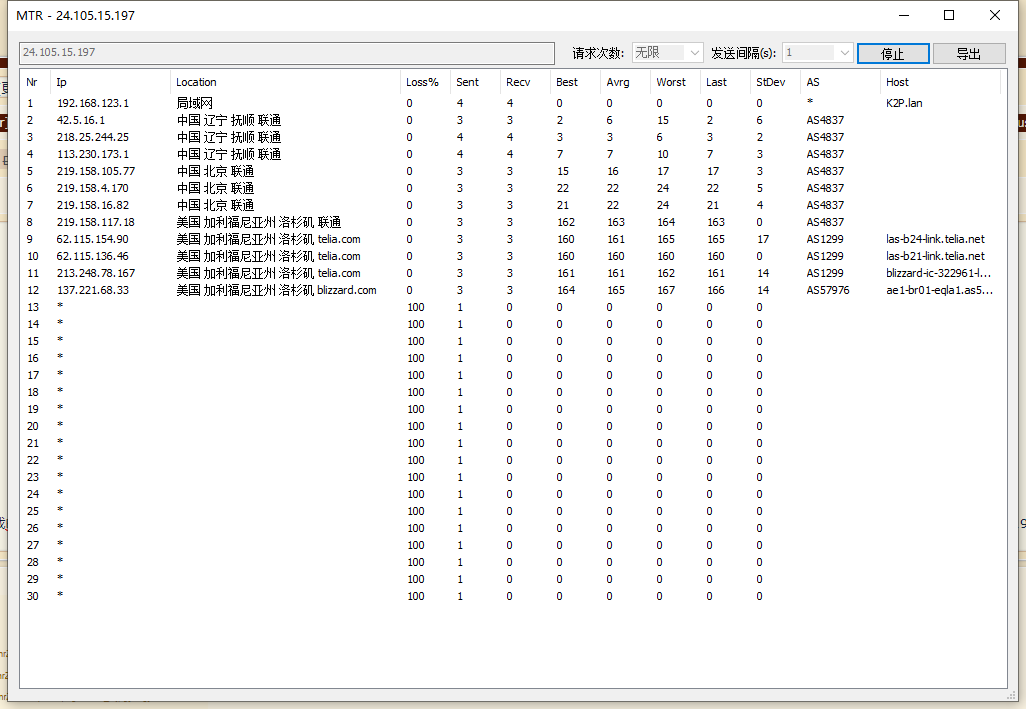Sort by the Loss% column header
The width and height of the screenshot is (1026, 709).
[422, 82]
